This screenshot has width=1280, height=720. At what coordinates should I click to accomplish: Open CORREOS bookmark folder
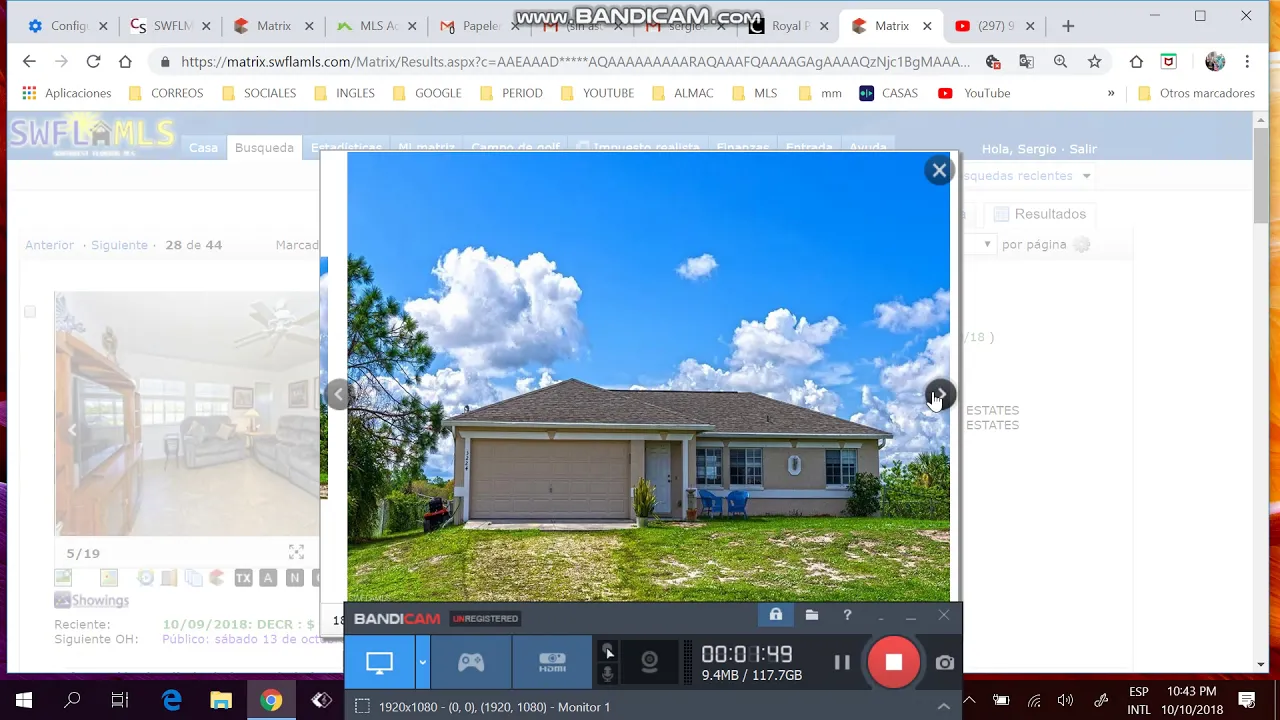(166, 93)
